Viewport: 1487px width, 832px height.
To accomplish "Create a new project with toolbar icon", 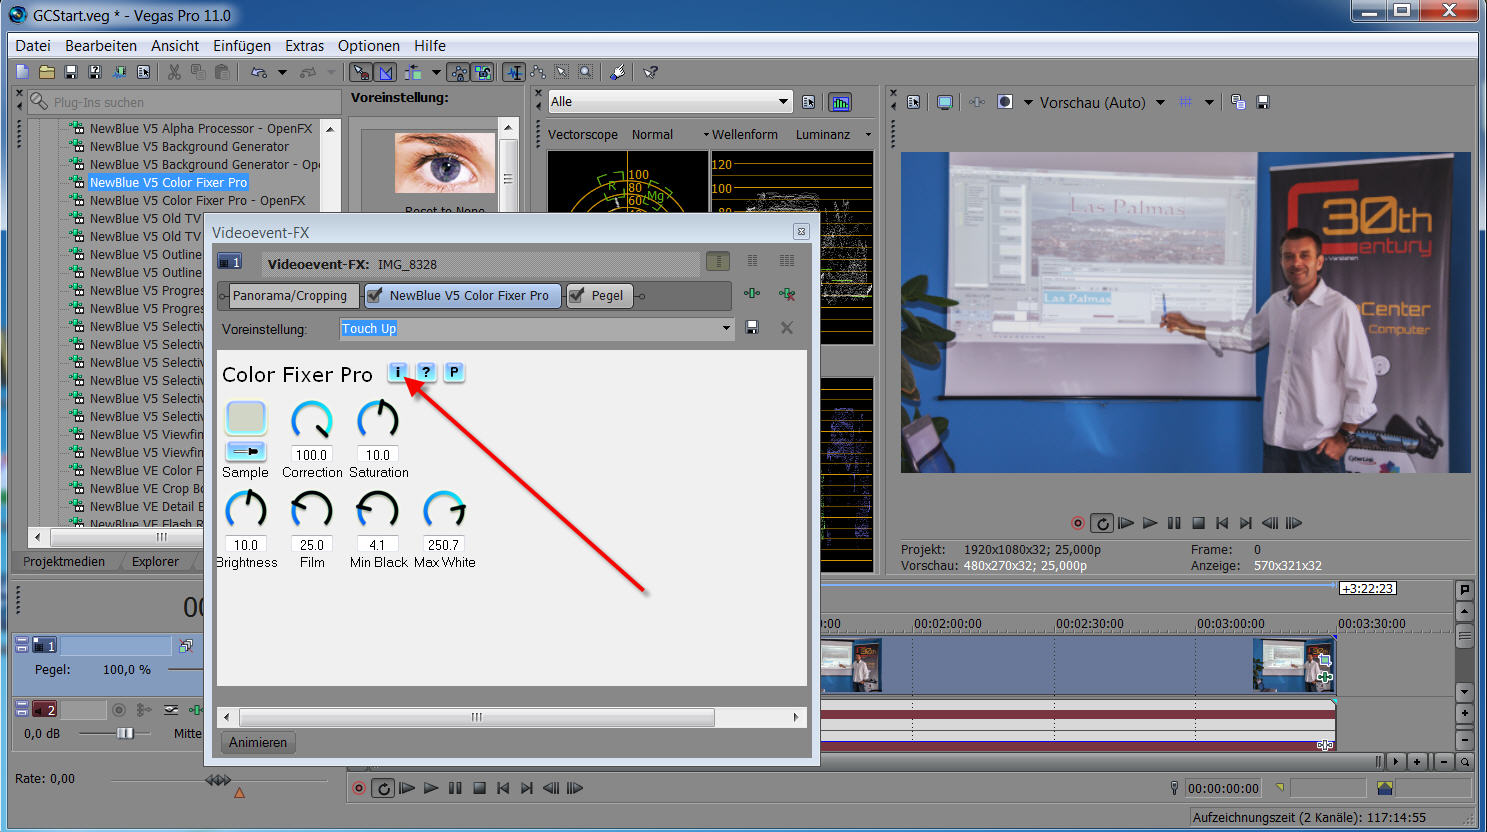I will point(23,72).
